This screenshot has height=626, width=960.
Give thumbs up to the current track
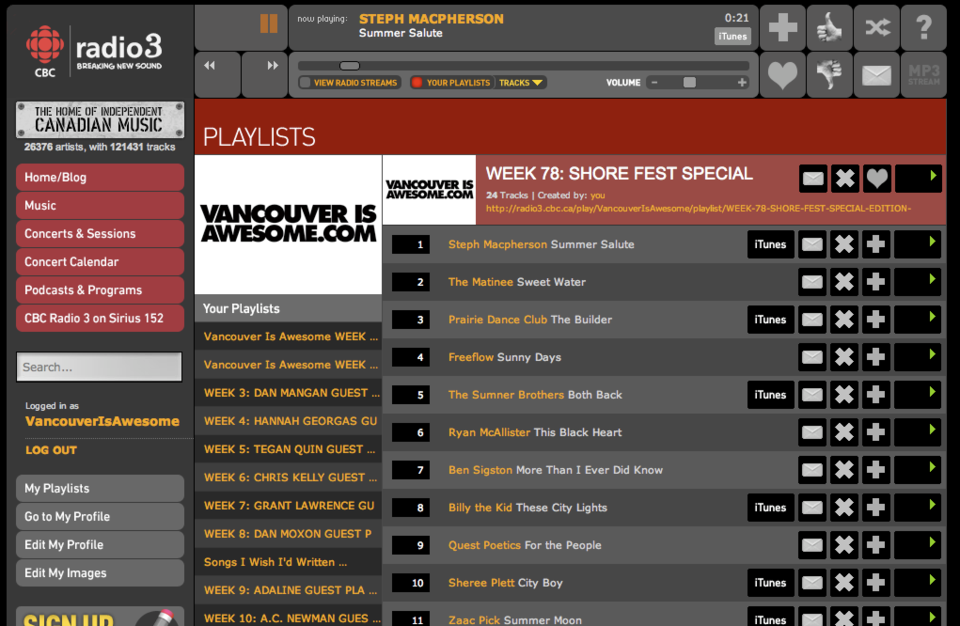pos(830,28)
